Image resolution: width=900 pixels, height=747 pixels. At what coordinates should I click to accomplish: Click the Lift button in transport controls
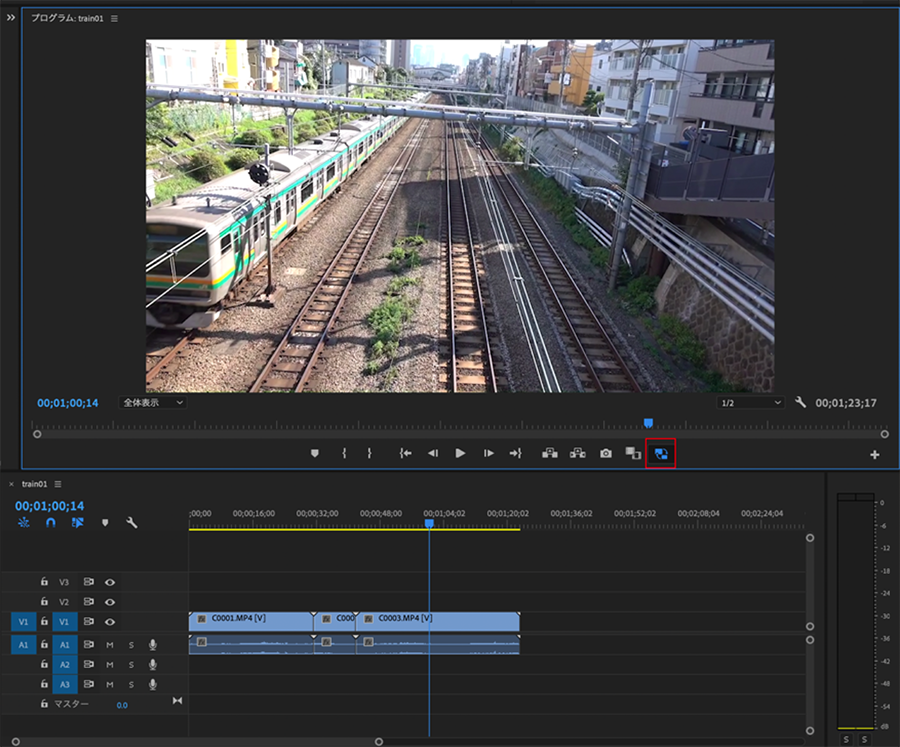pyautogui.click(x=549, y=453)
